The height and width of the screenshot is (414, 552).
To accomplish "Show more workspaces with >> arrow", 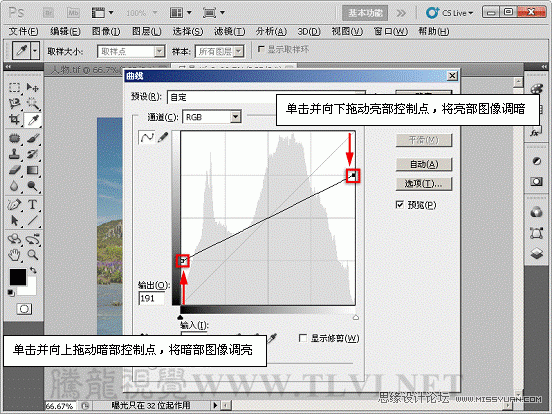I will (401, 13).
